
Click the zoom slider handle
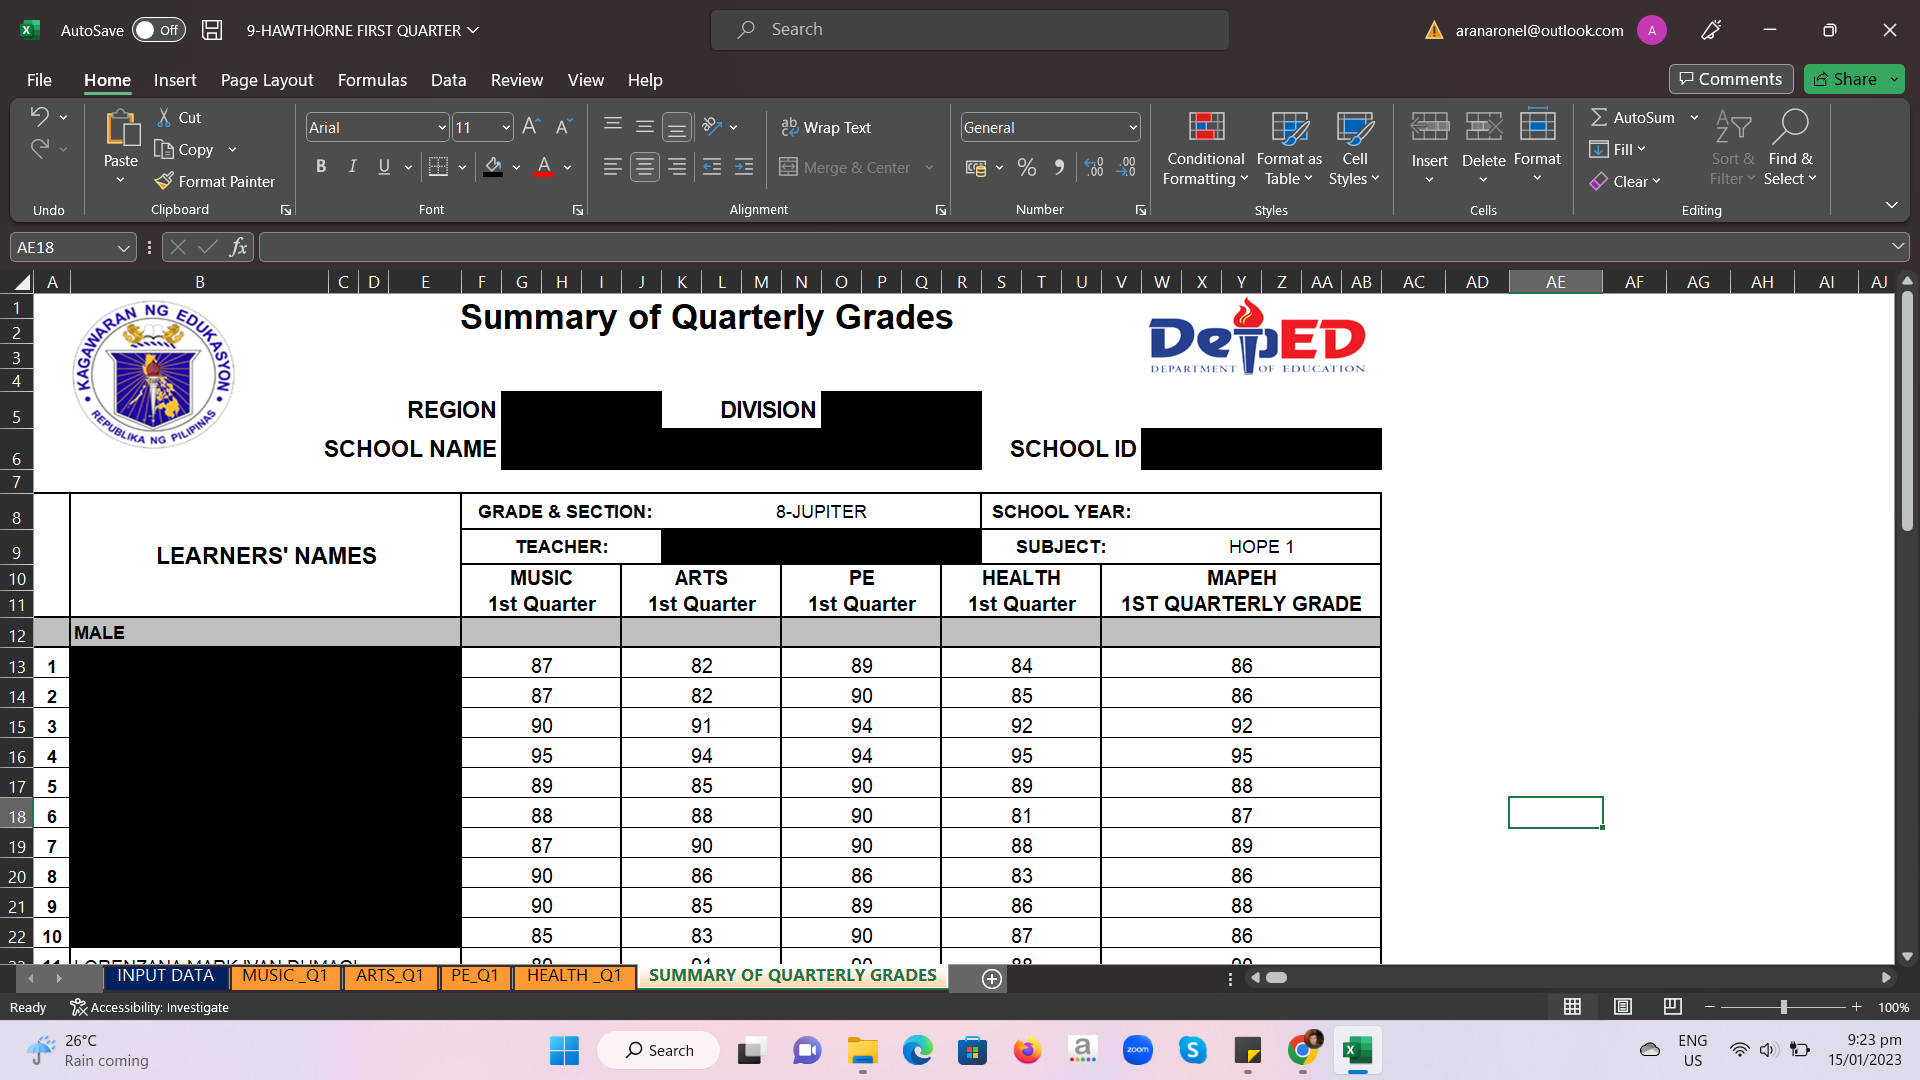click(x=1783, y=1007)
